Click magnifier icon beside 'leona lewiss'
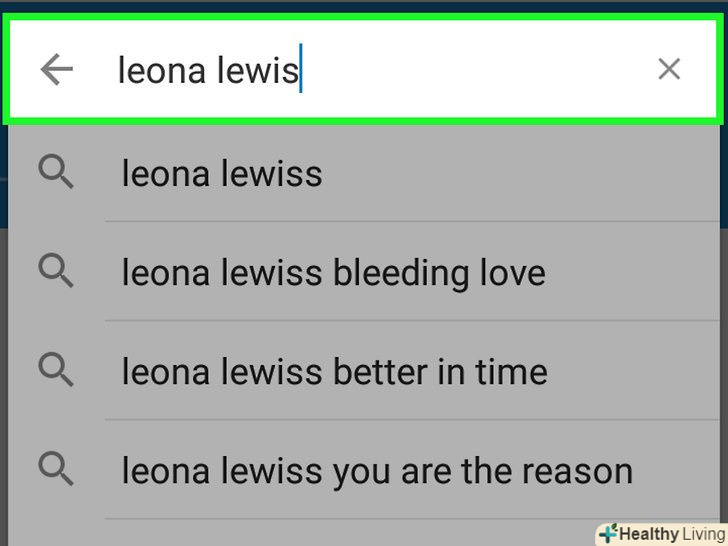 pos(56,174)
